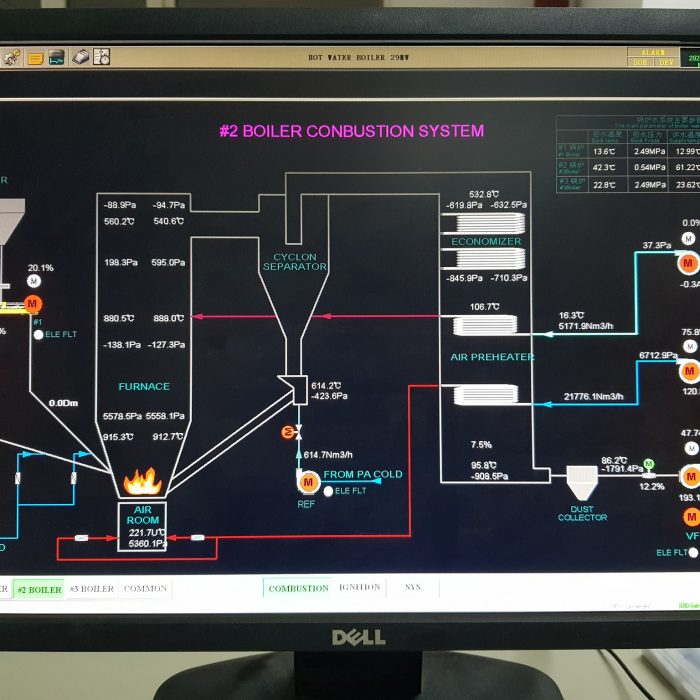This screenshot has width=700, height=700.
Task: Click the VF motor icon
Action: click(691, 517)
